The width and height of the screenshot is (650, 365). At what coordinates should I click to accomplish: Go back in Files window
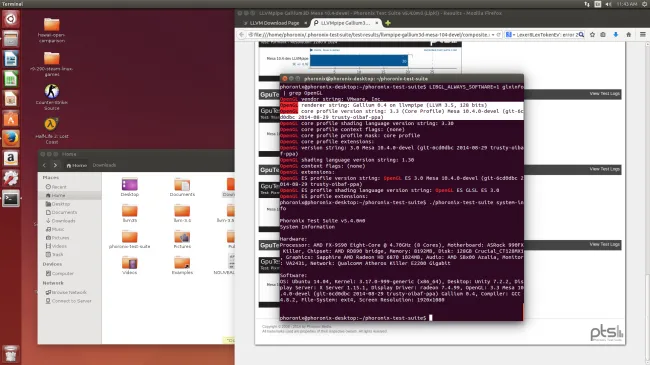pos(44,165)
